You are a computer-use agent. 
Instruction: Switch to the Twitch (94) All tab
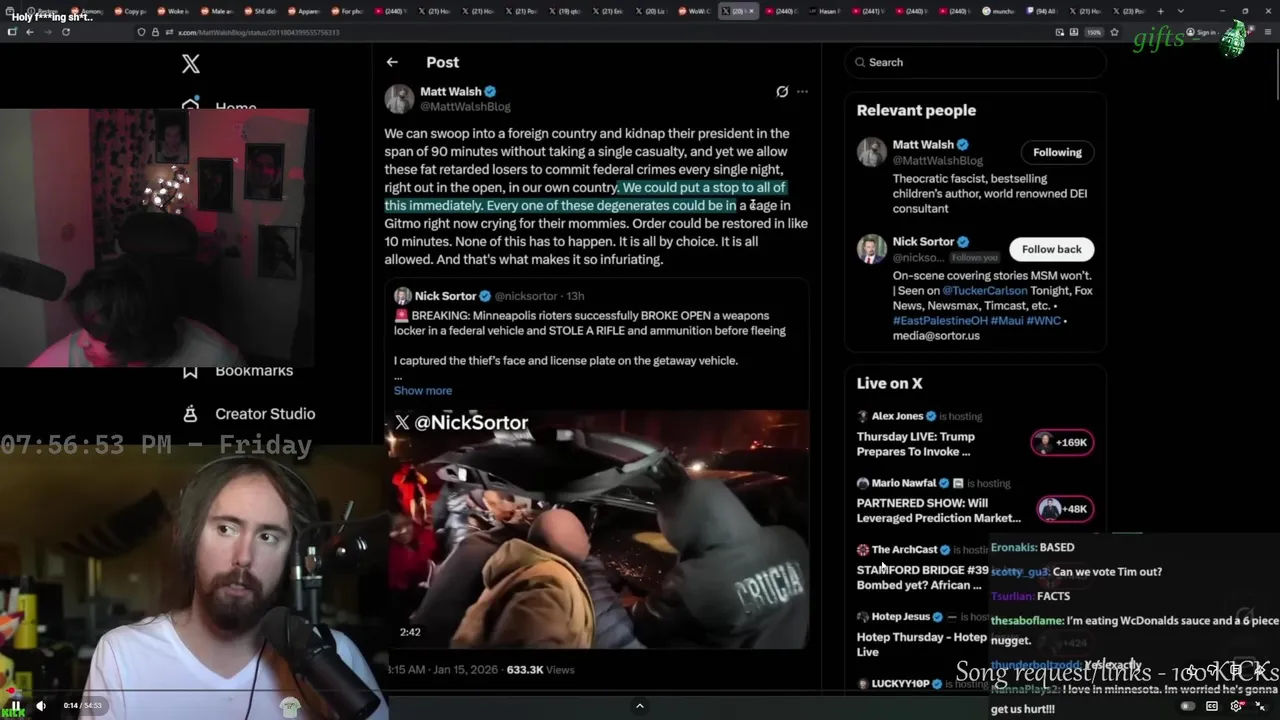pyautogui.click(x=1041, y=11)
